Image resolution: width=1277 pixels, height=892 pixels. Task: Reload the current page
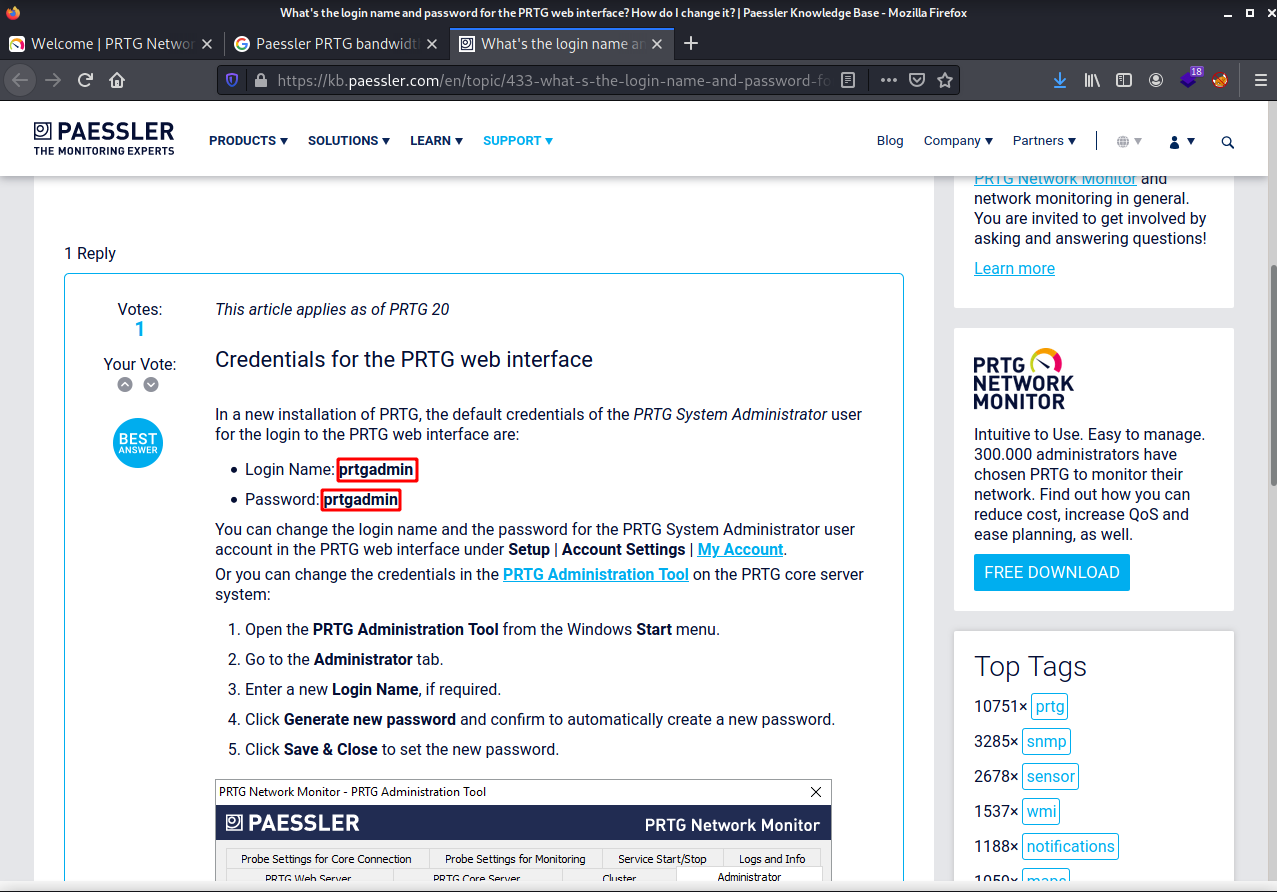coord(85,80)
